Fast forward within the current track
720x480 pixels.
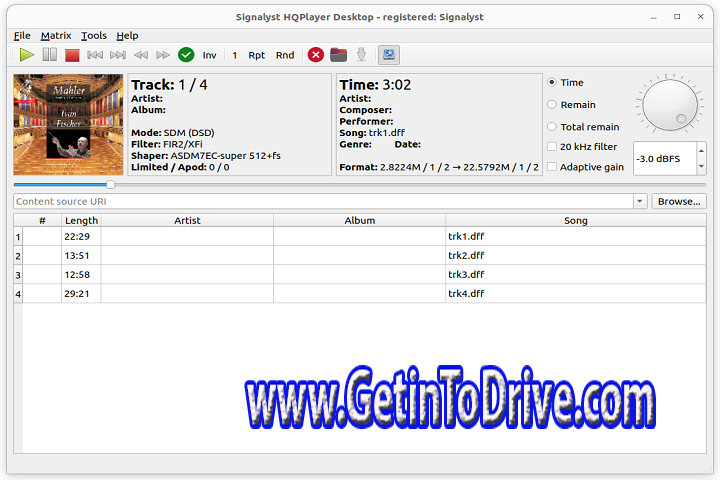[163, 55]
